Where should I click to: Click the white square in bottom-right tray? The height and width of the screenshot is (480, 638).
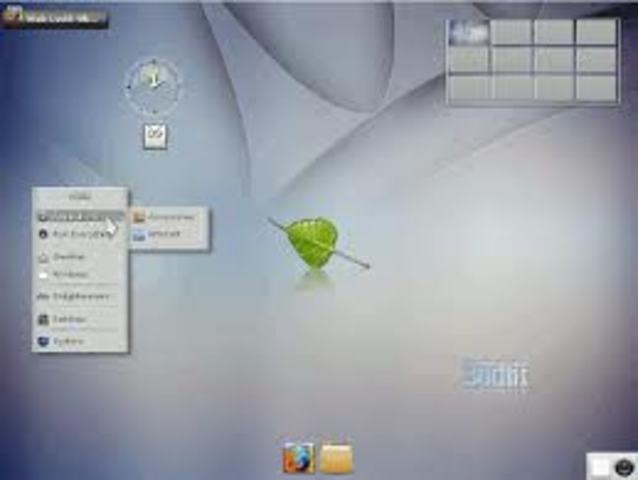(x=601, y=467)
